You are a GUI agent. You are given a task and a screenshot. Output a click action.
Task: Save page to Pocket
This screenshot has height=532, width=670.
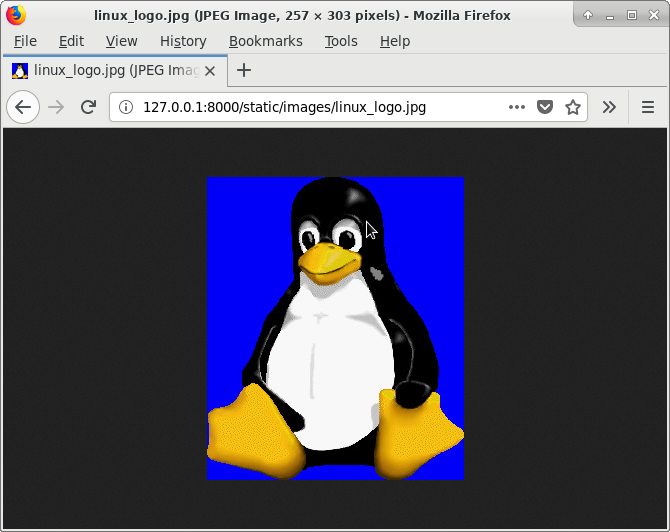(545, 107)
